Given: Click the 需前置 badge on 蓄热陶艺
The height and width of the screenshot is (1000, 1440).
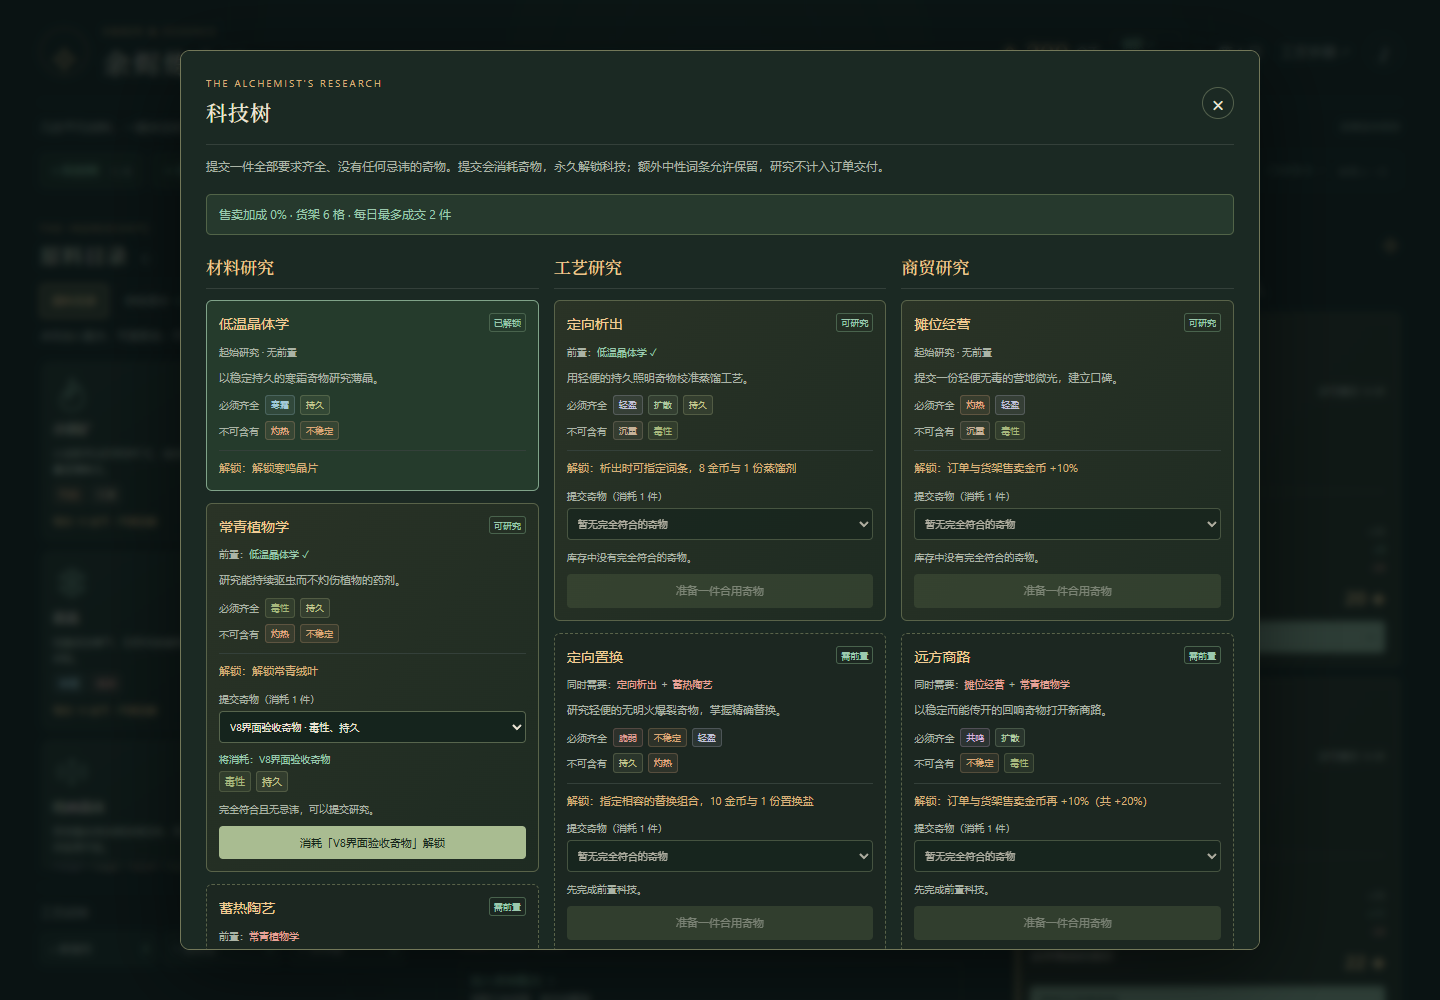Looking at the screenshot, I should [507, 907].
